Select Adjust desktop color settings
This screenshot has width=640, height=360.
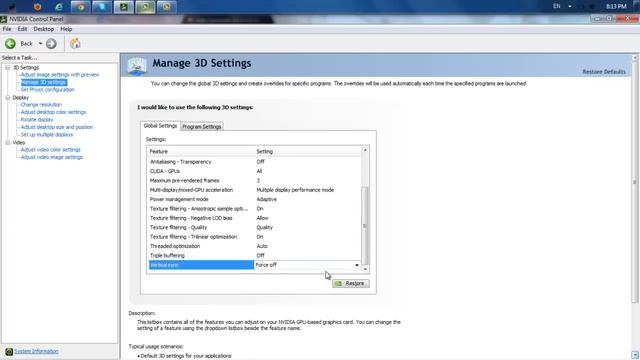pos(53,112)
